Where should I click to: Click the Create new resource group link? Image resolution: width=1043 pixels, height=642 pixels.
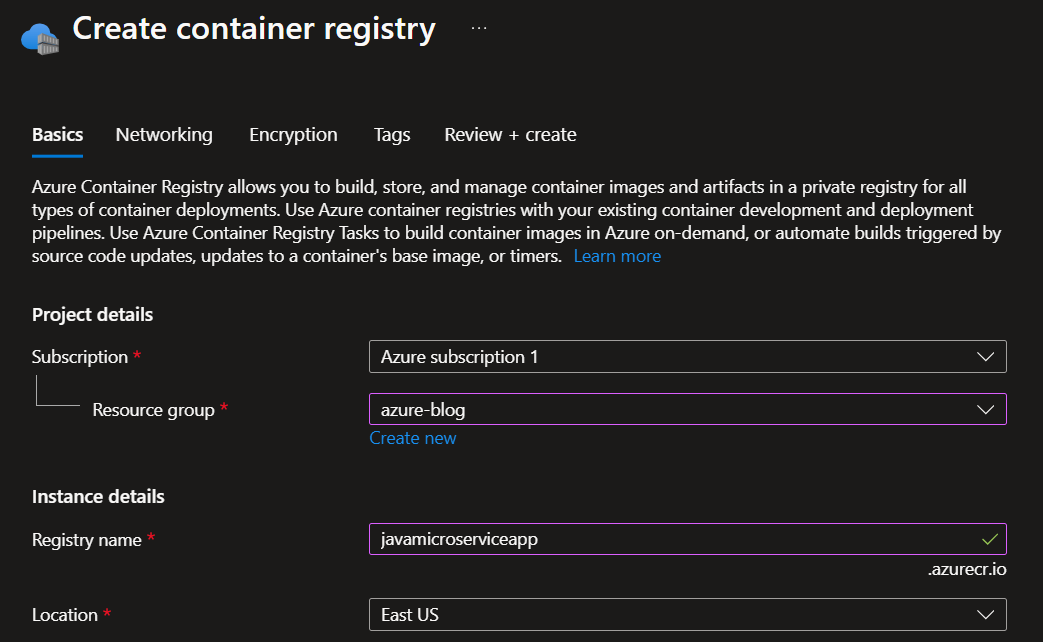click(413, 438)
